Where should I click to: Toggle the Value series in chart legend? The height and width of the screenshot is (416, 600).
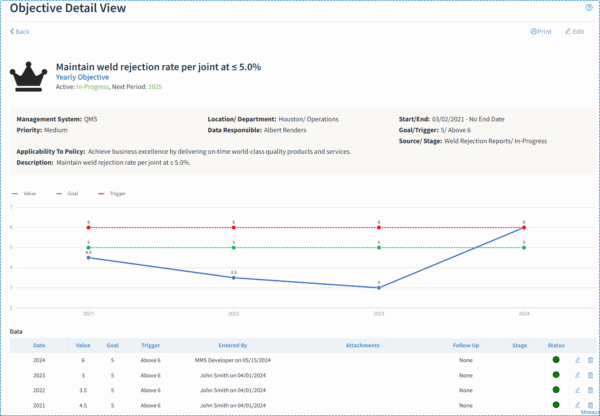(x=24, y=193)
